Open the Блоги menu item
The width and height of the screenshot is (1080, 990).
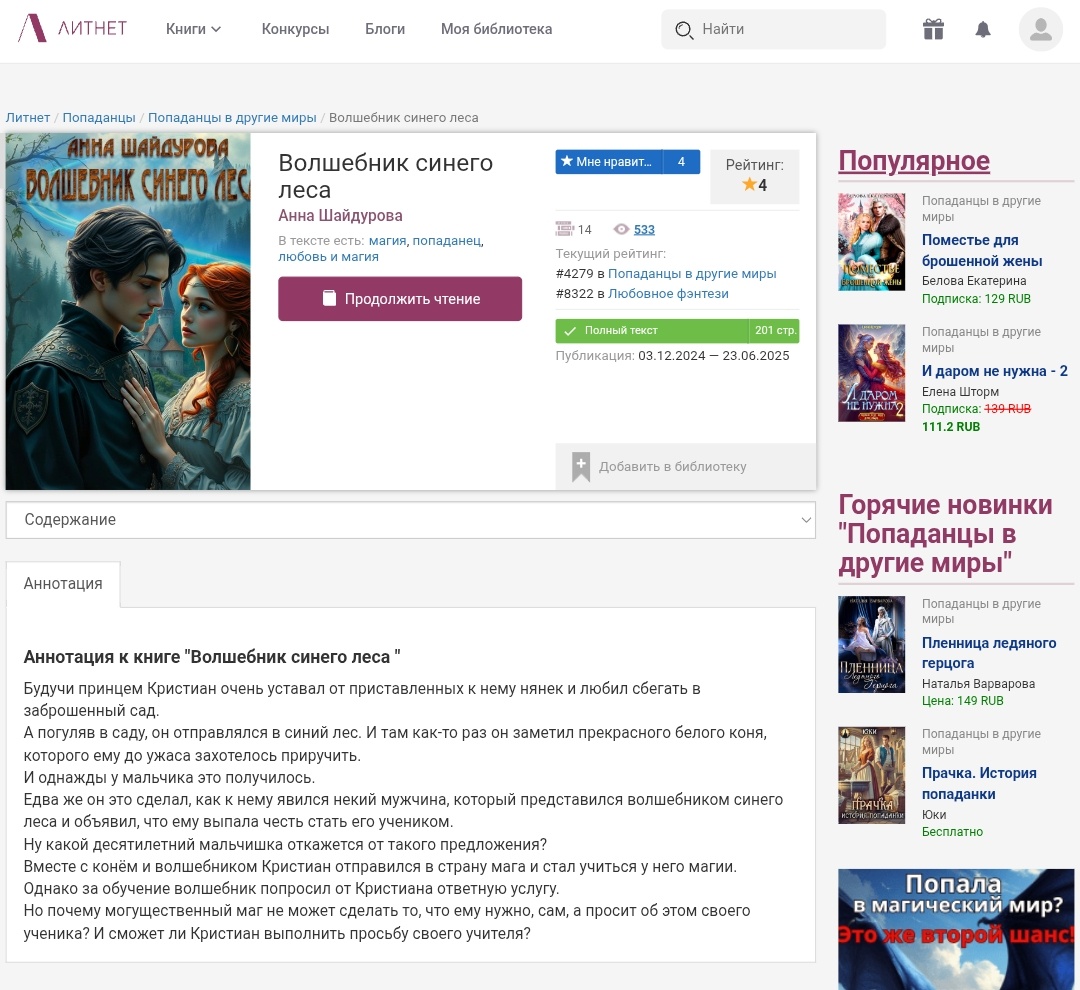385,29
